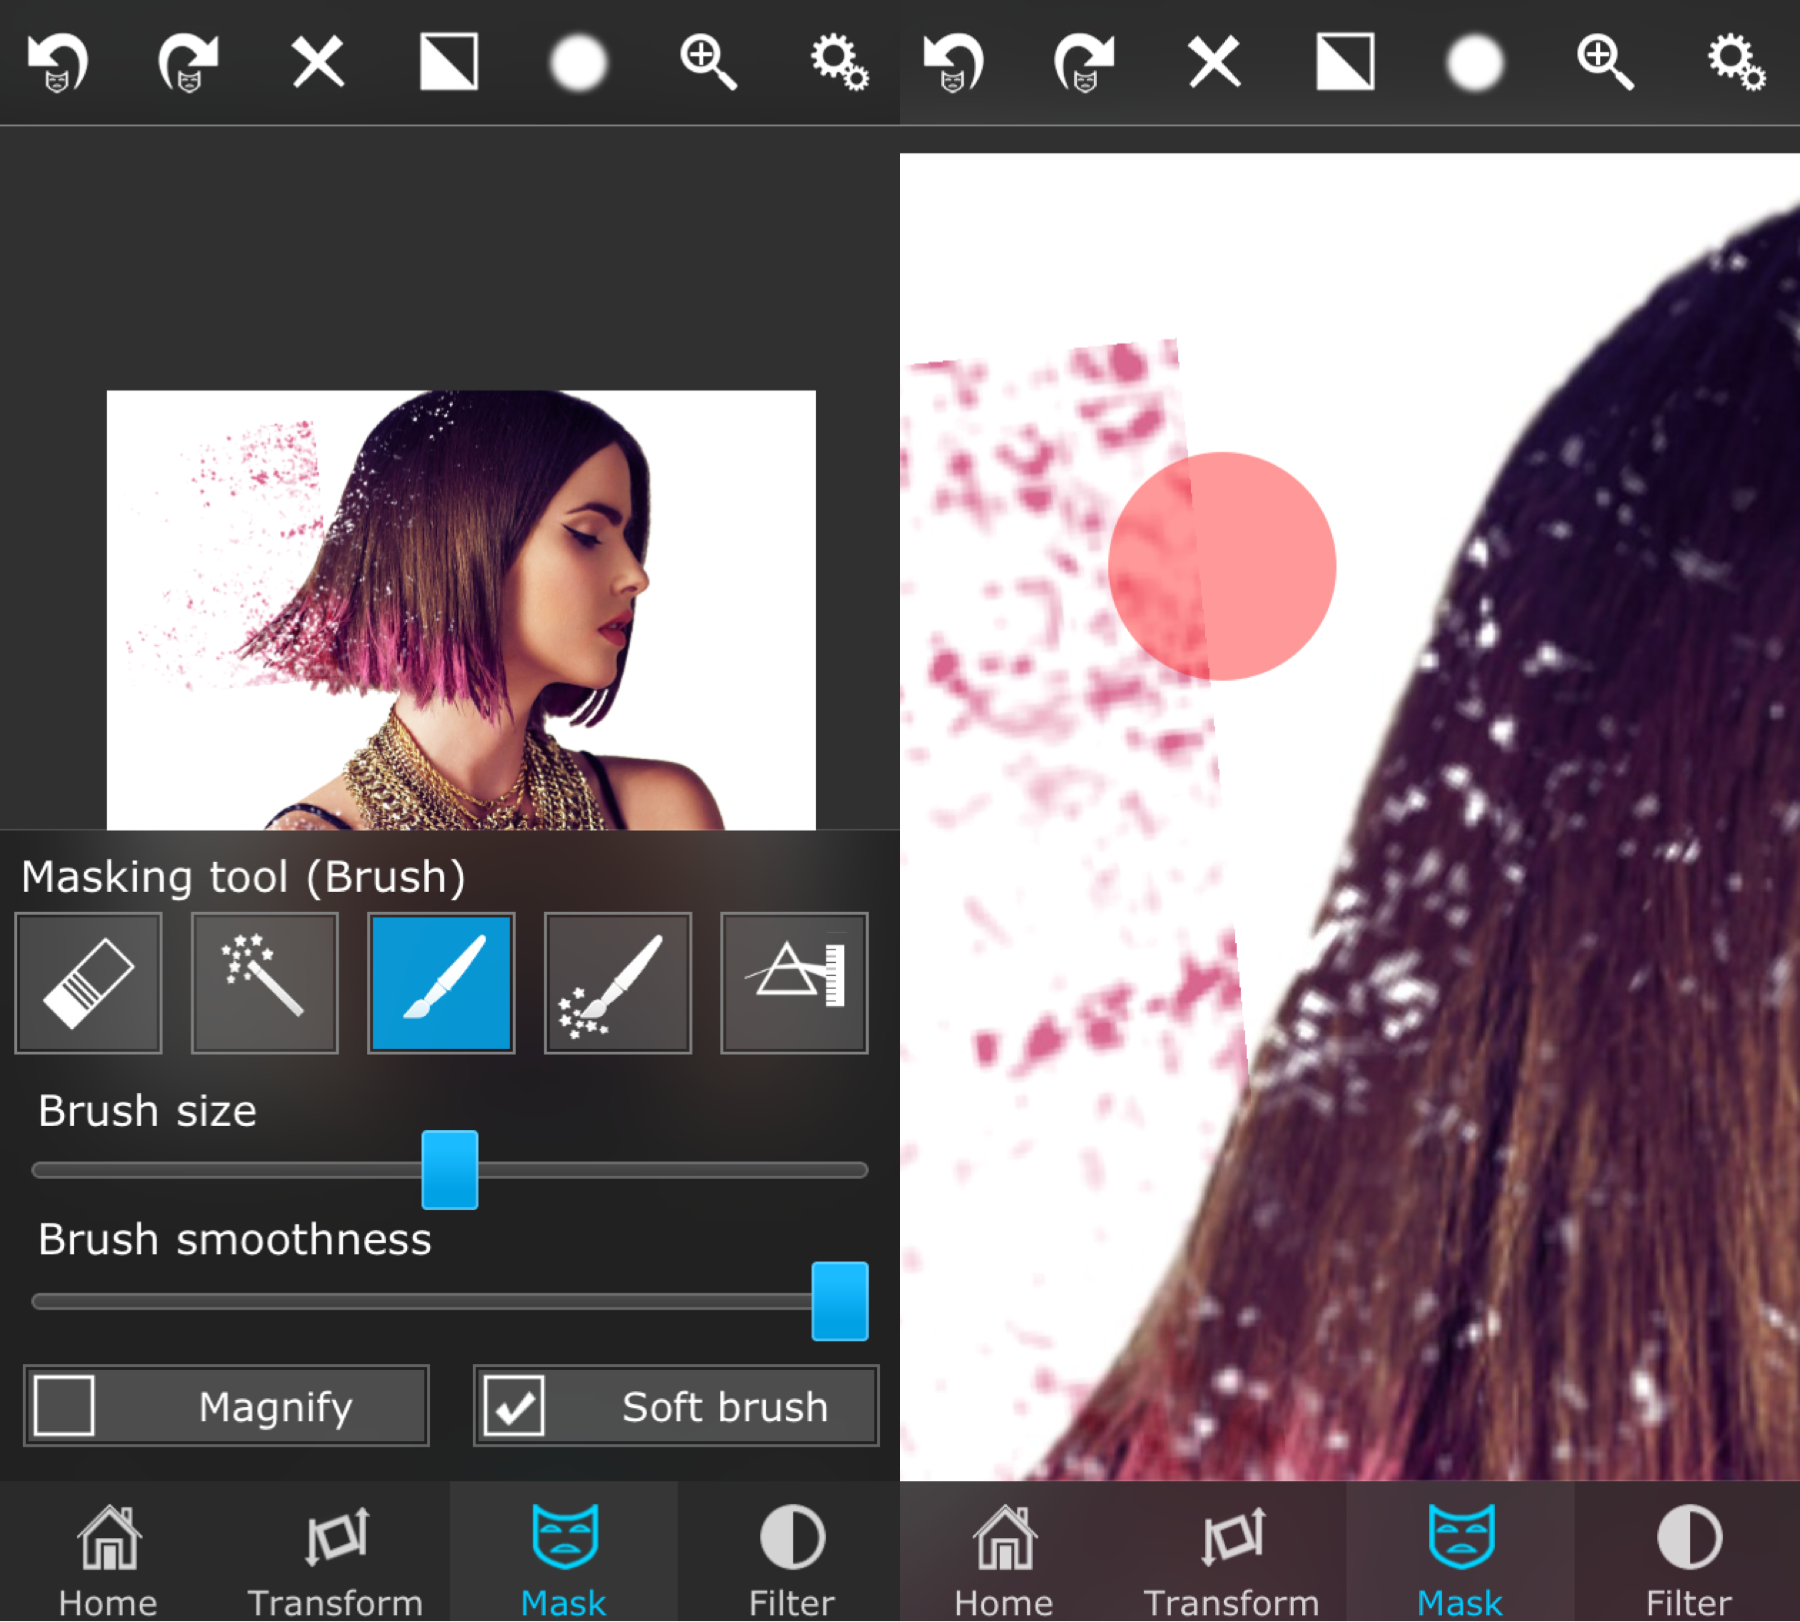This screenshot has width=1800, height=1622.
Task: Open settings gears in left screen
Action: (839, 62)
